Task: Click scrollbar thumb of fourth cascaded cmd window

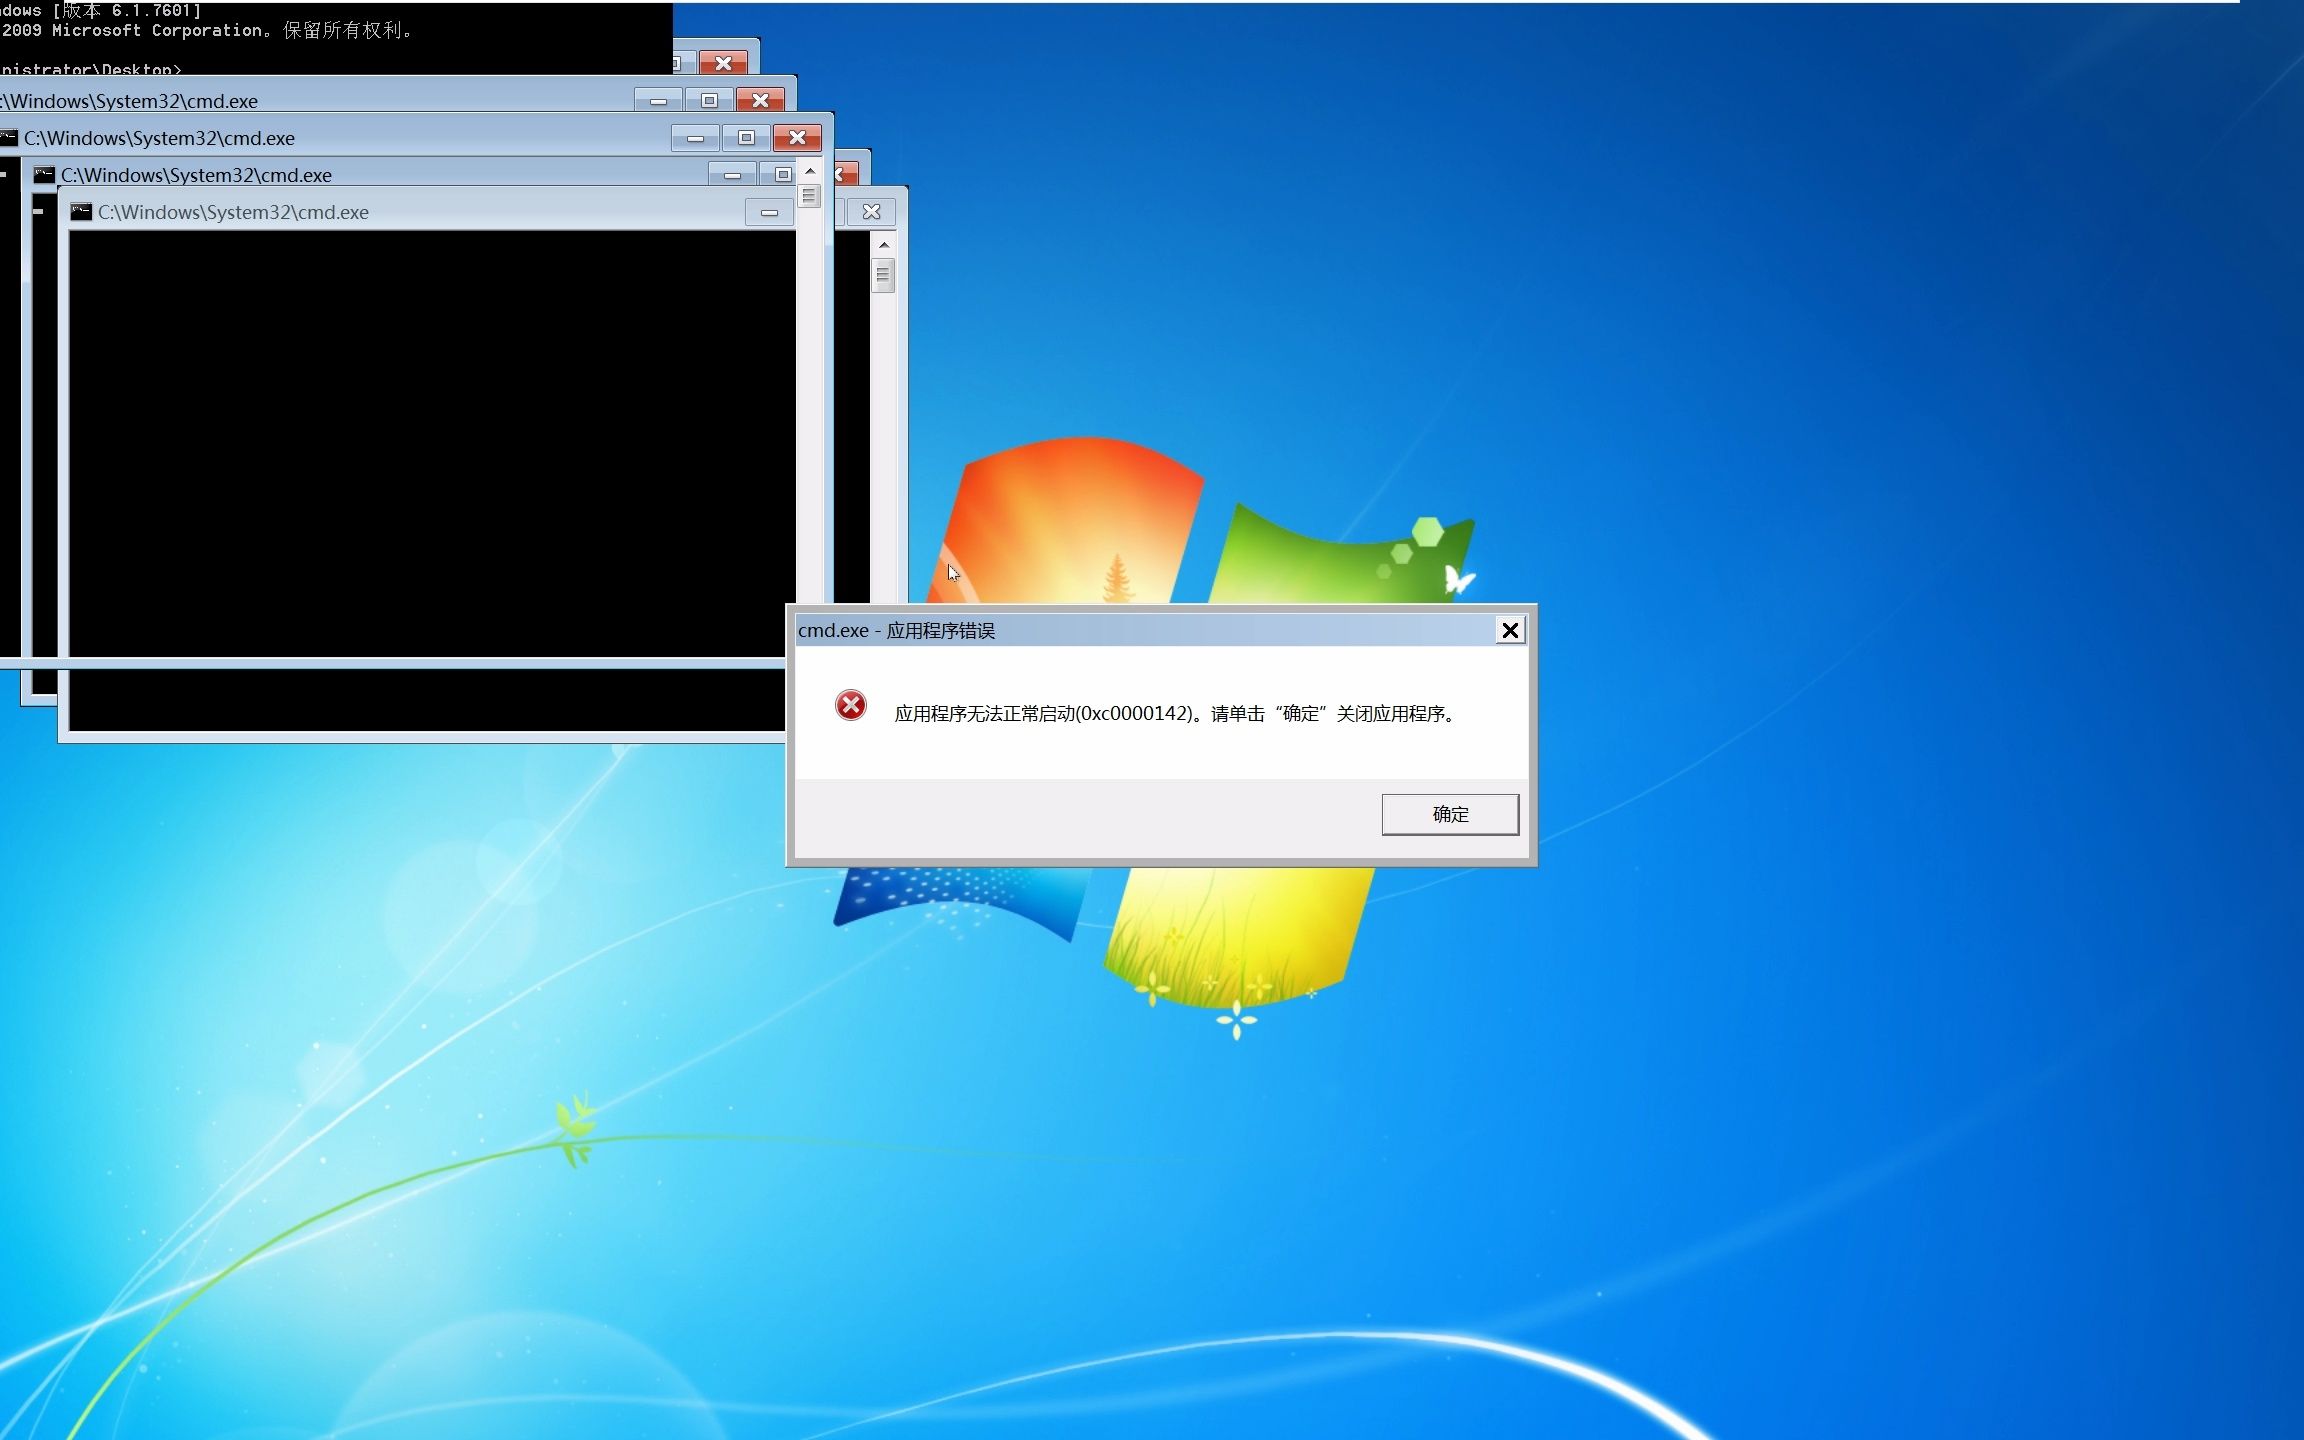Action: [809, 197]
